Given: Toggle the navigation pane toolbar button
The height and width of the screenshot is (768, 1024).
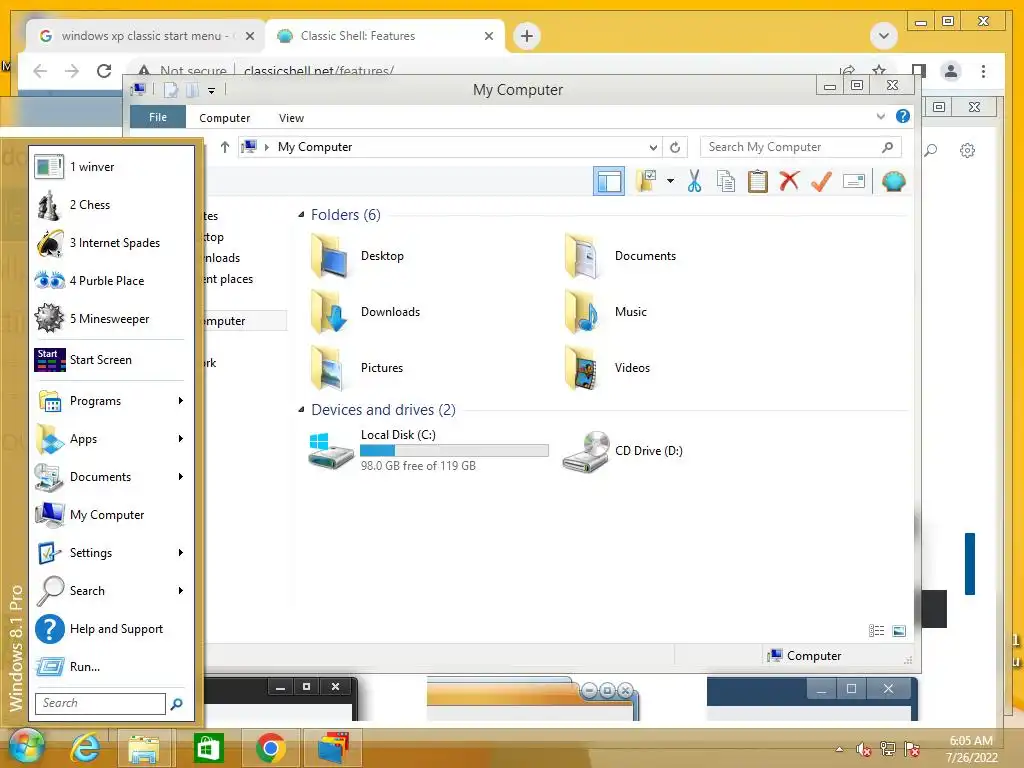Looking at the screenshot, I should 609,181.
